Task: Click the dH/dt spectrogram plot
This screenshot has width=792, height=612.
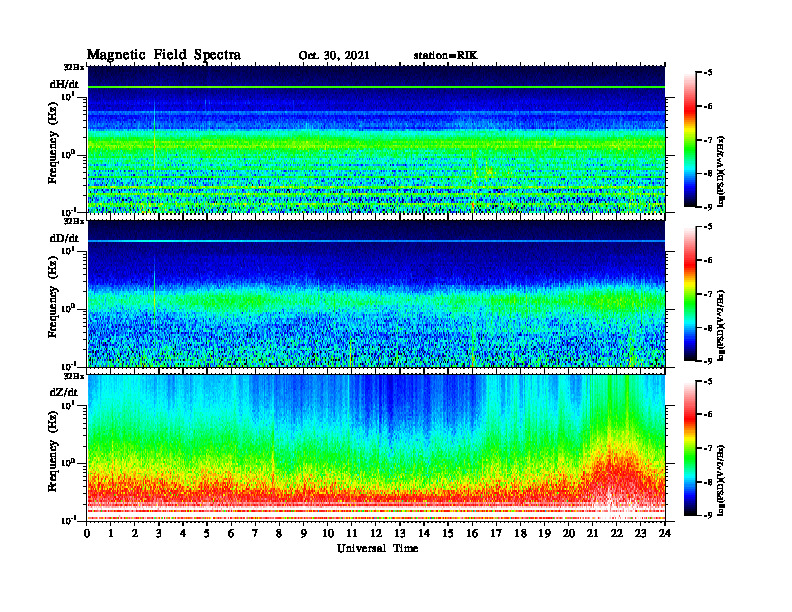Action: [x=376, y=139]
